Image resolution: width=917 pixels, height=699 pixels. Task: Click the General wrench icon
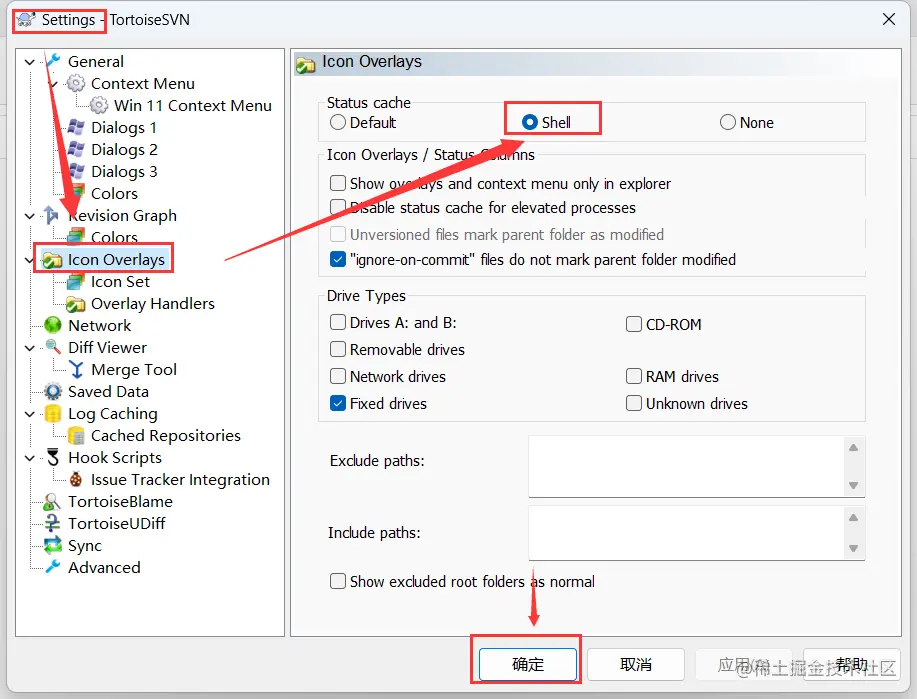[x=53, y=61]
